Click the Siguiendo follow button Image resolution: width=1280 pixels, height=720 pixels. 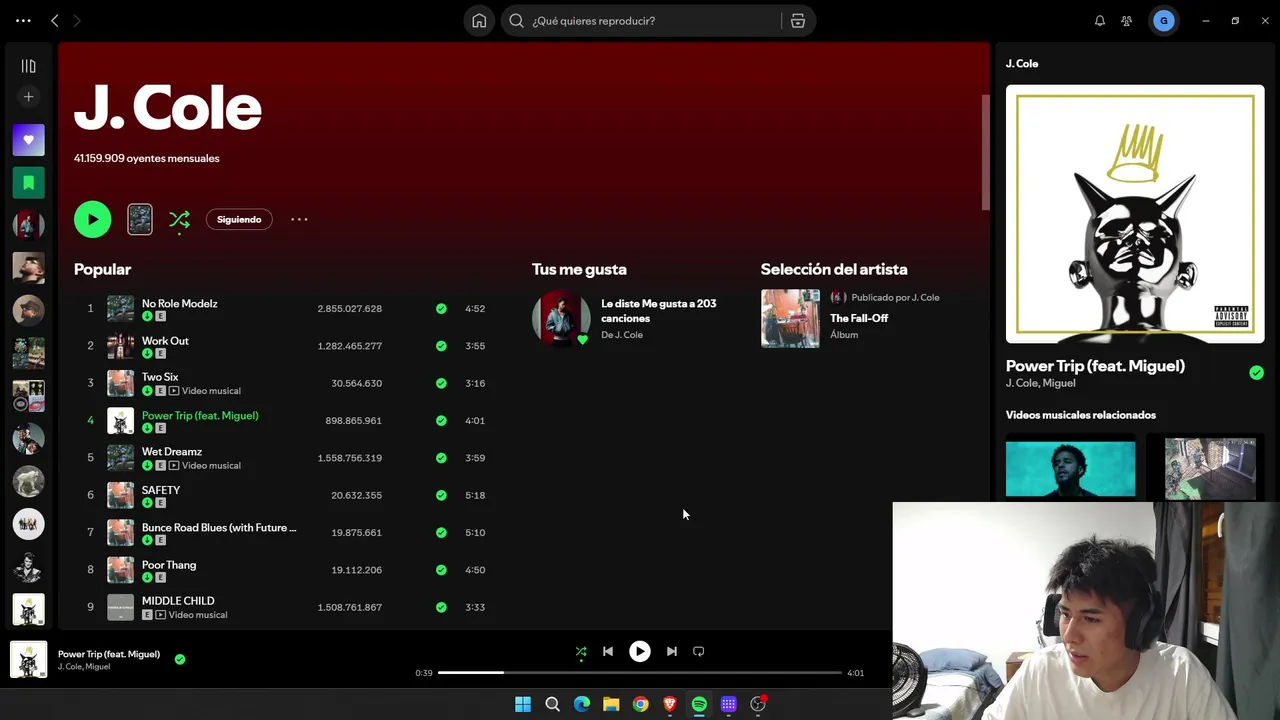(239, 219)
